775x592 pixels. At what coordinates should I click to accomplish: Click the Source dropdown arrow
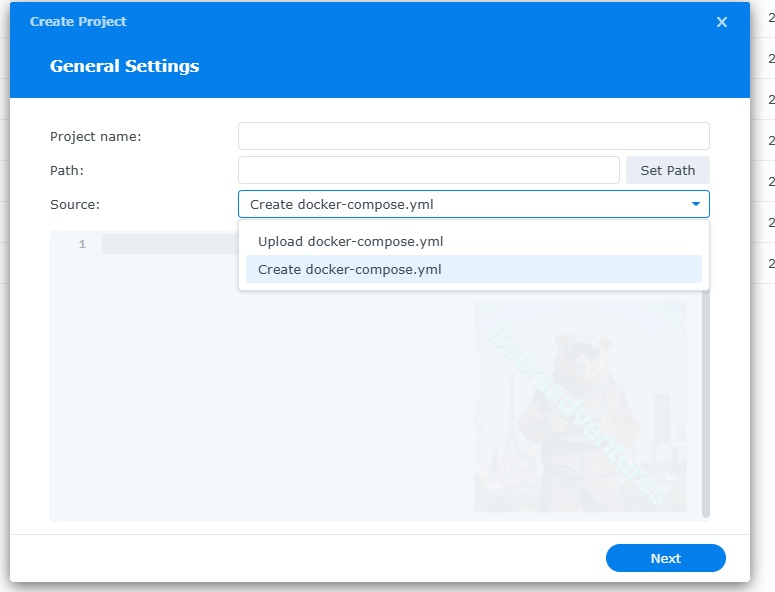(x=696, y=204)
